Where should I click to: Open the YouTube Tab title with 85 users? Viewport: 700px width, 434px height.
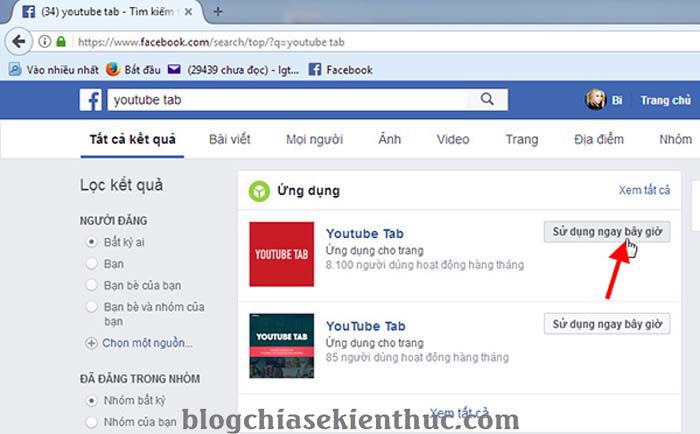tap(365, 326)
